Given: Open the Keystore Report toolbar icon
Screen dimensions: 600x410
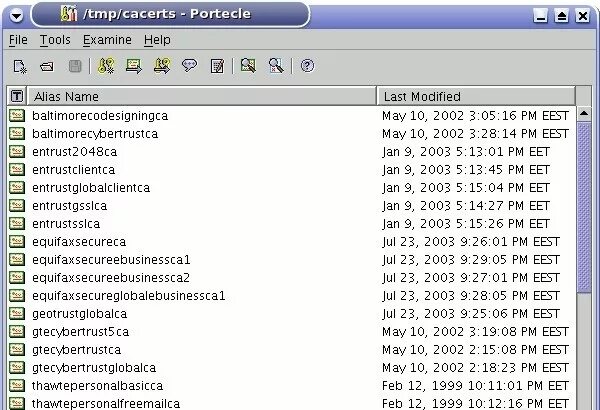Looking at the screenshot, I should 217,66.
